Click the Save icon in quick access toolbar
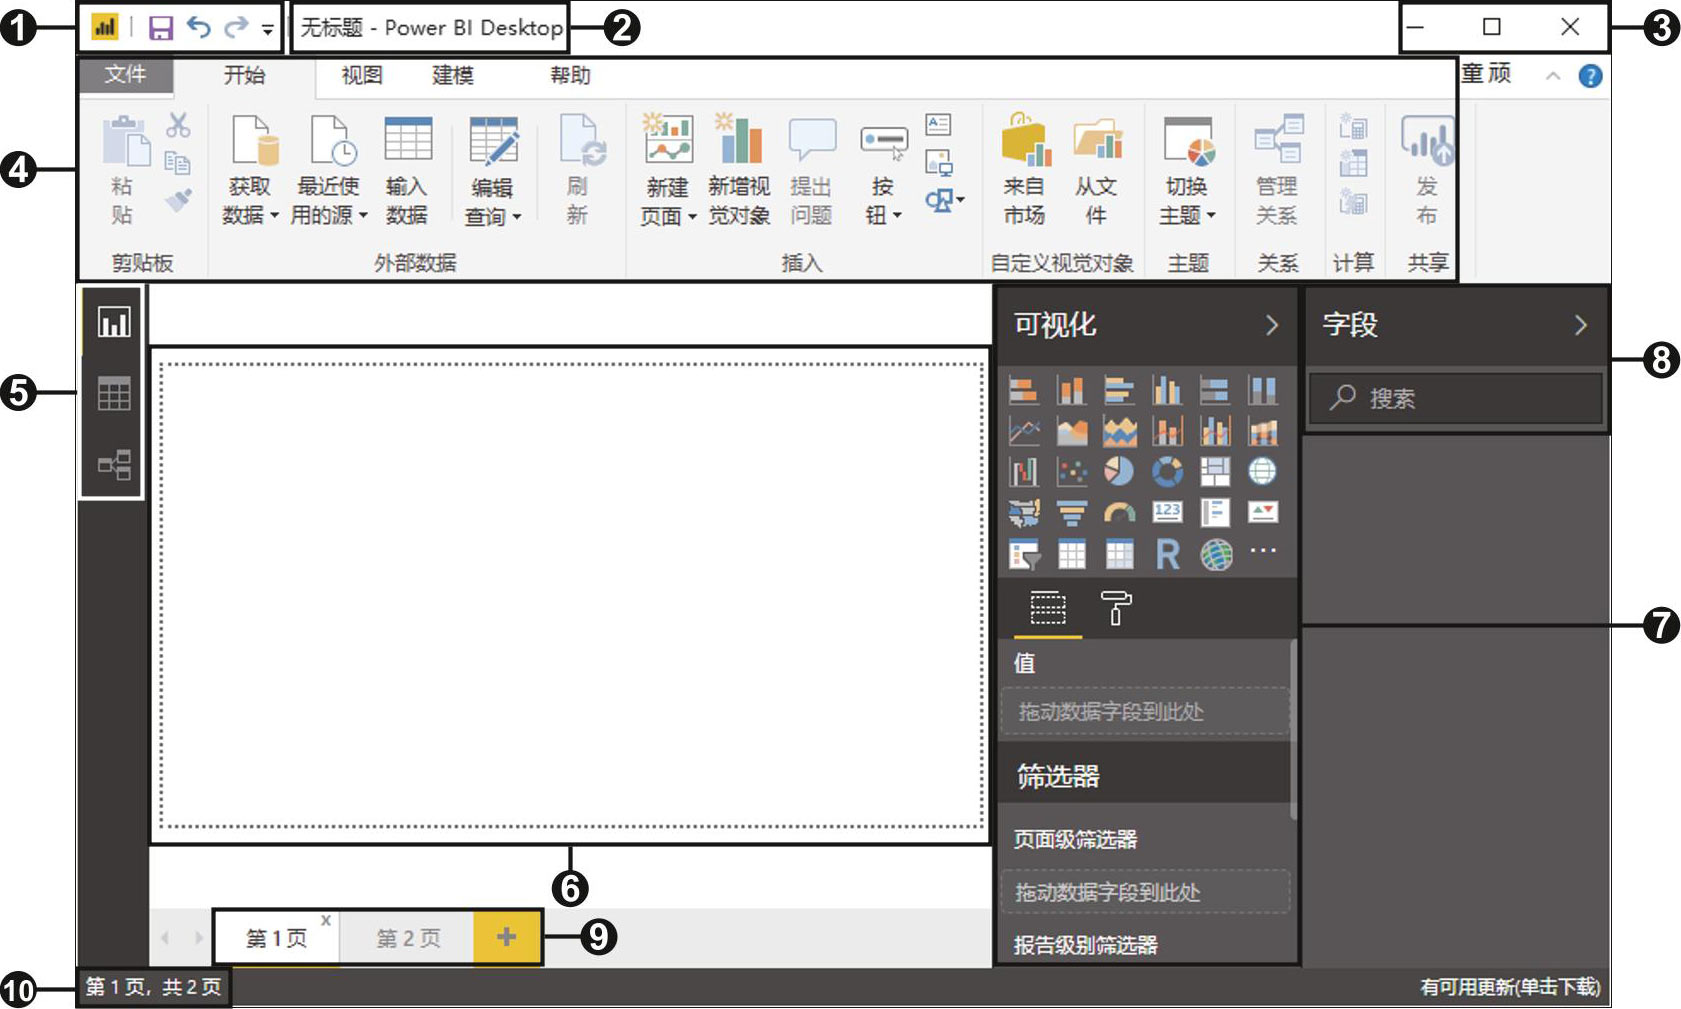 click(x=160, y=28)
